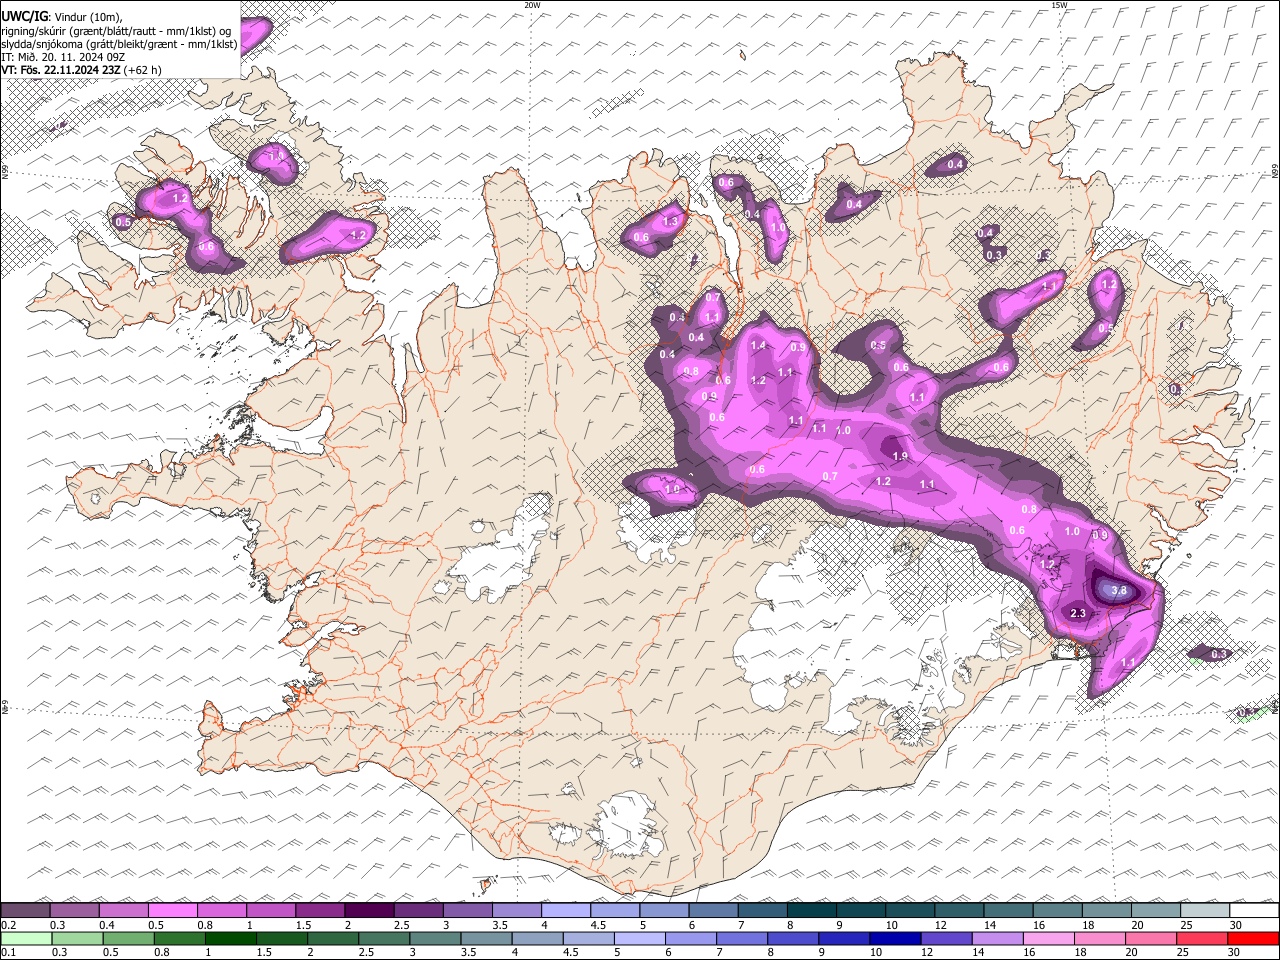Click the "VT: Fös. 22.11.2024 23Z (+62 h)" line
The image size is (1280, 960).
pyautogui.click(x=82, y=70)
